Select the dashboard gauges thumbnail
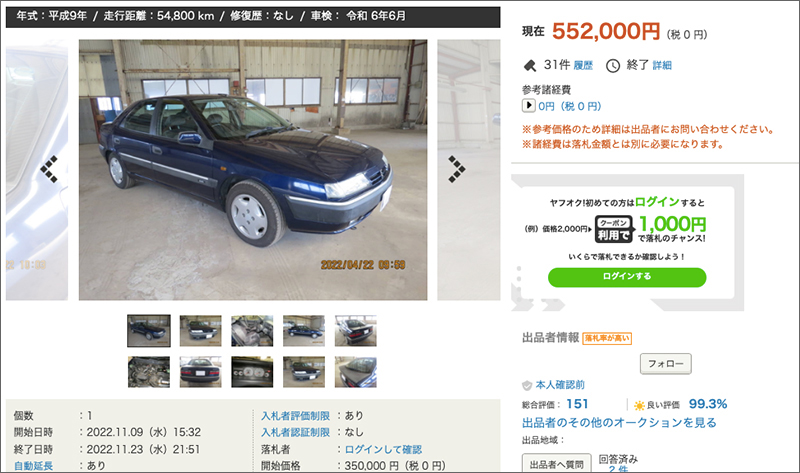The width and height of the screenshot is (800, 473). point(252,372)
